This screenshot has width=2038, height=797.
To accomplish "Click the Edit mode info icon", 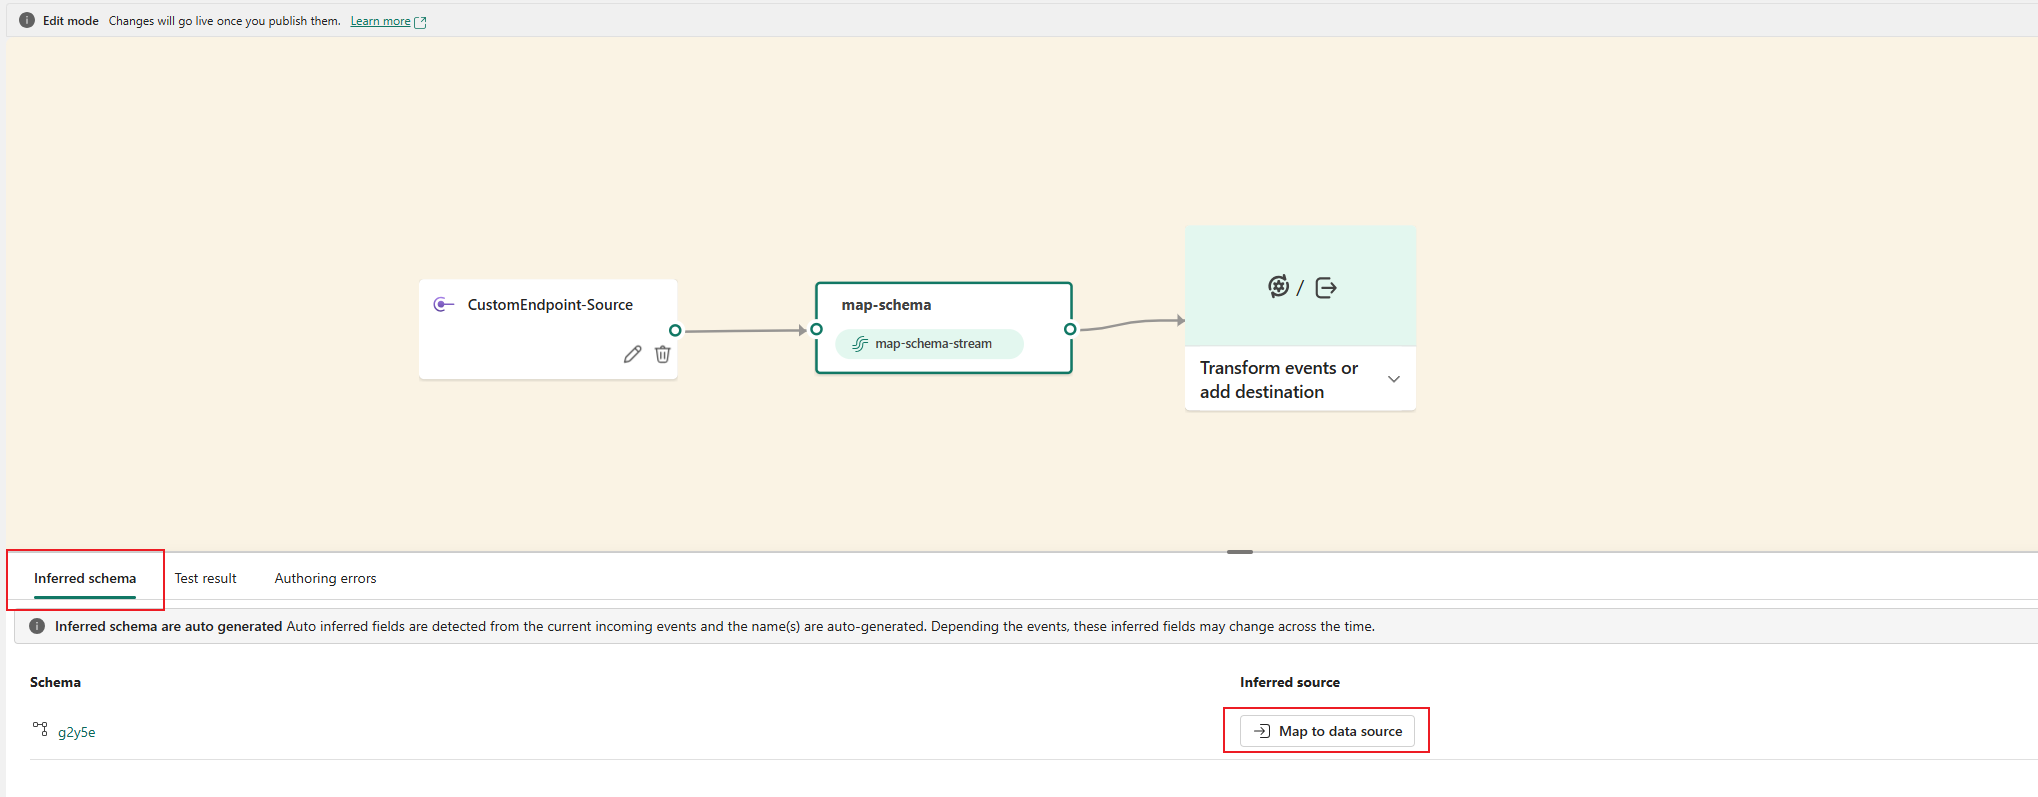I will pyautogui.click(x=27, y=20).
